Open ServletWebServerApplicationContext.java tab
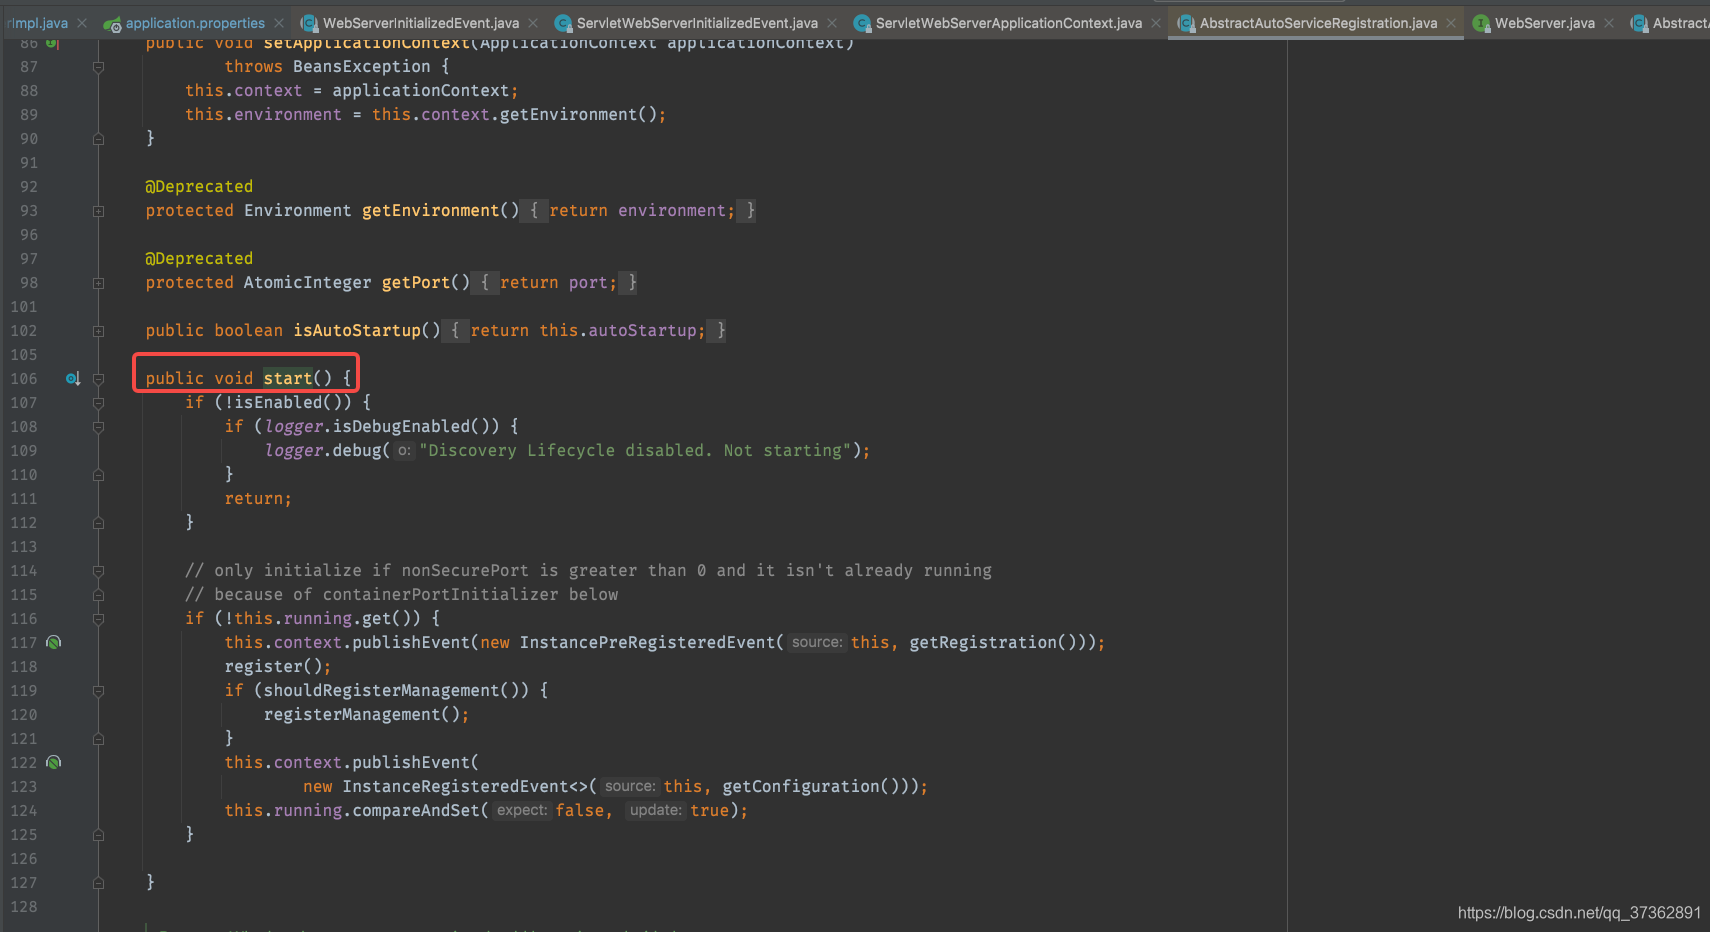1710x932 pixels. pyautogui.click(x=1008, y=23)
